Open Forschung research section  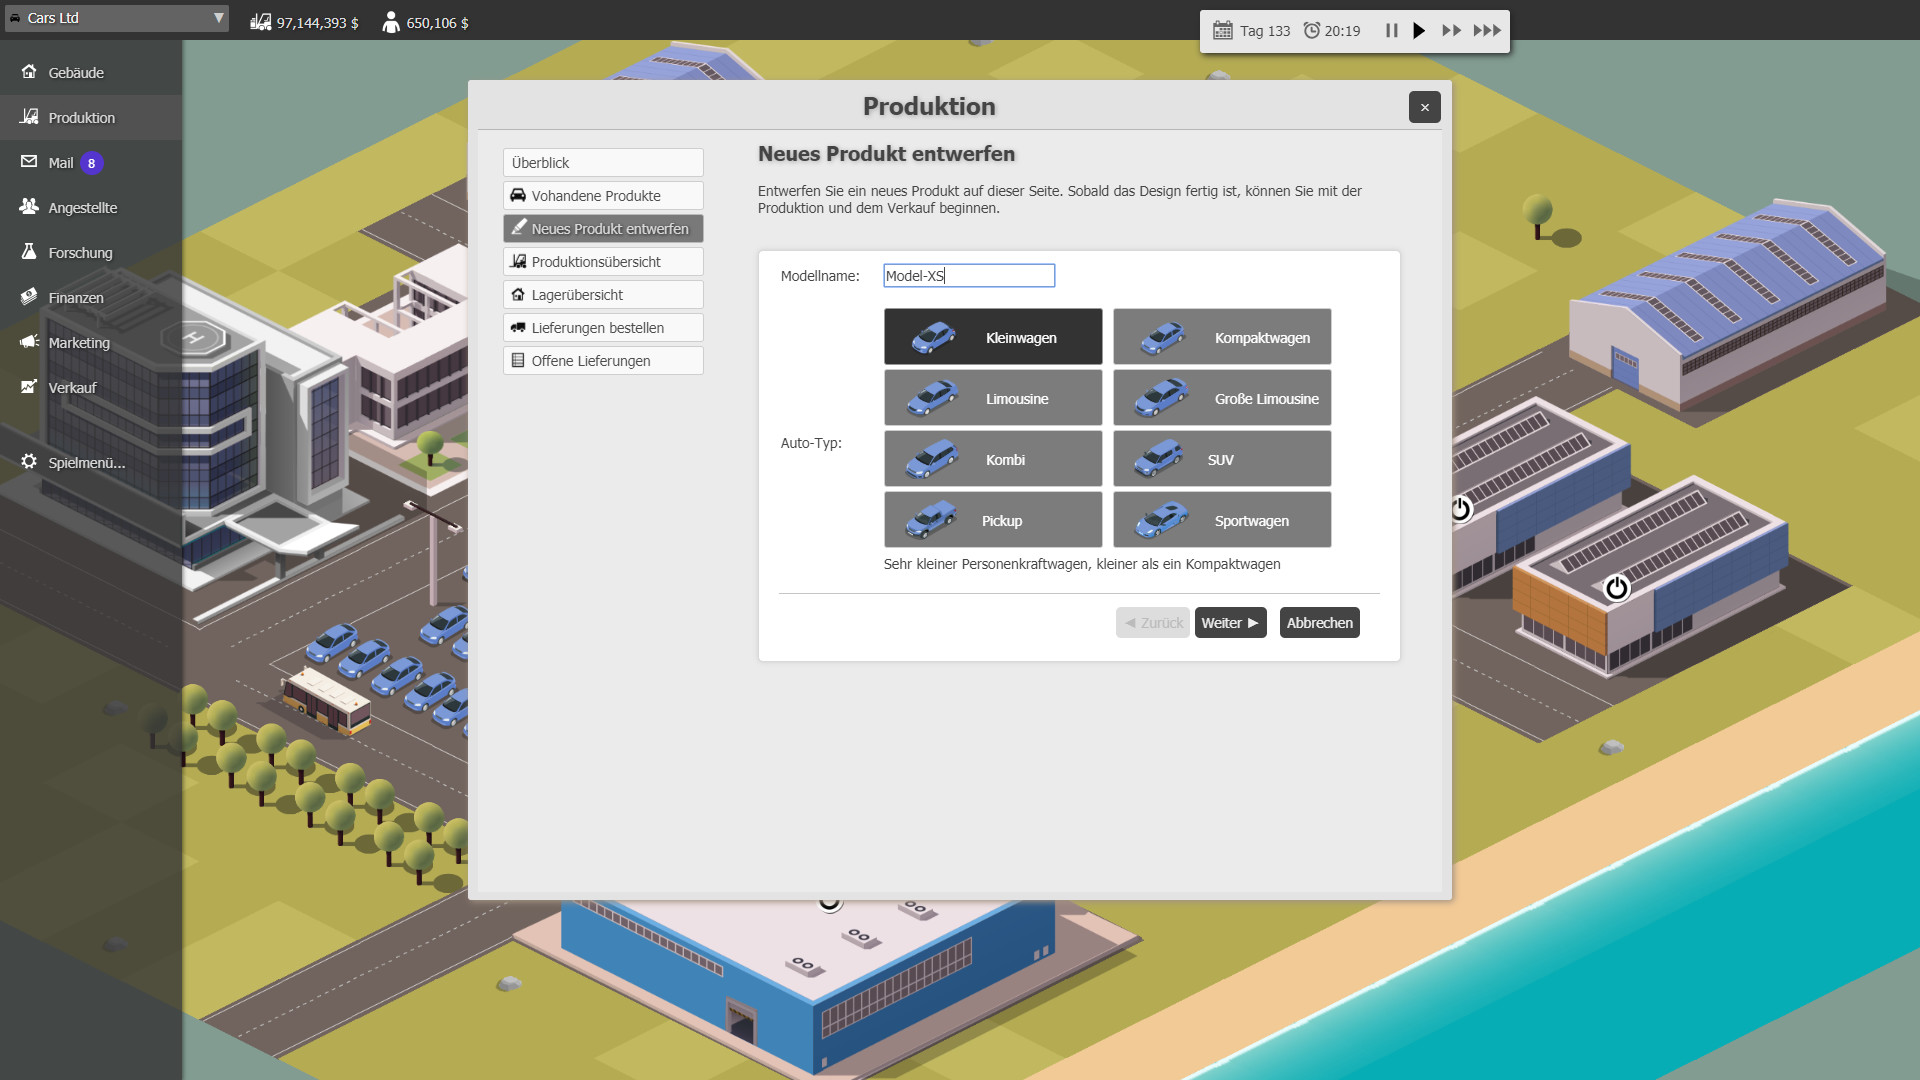tap(80, 253)
